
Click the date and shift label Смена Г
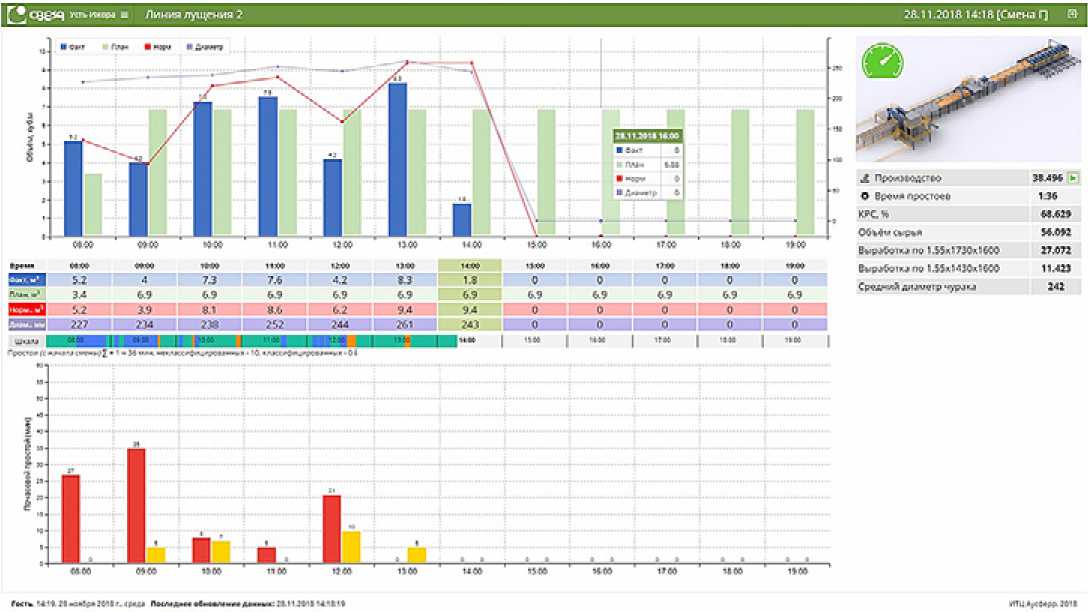[x=976, y=15]
